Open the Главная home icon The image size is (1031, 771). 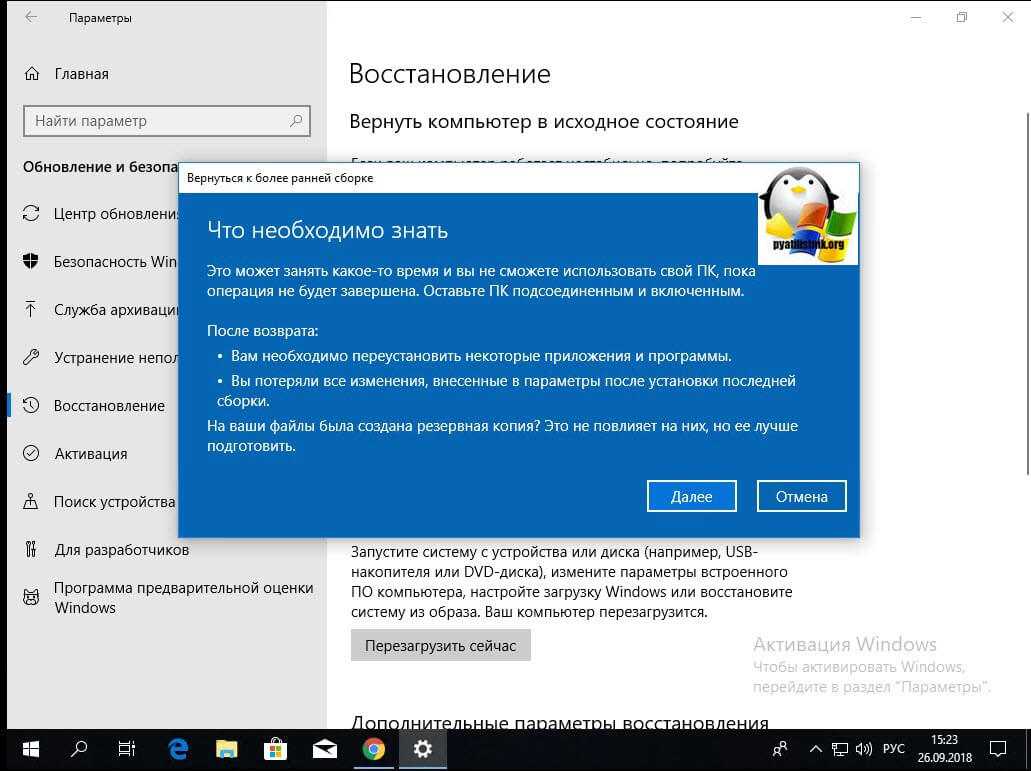tap(32, 74)
